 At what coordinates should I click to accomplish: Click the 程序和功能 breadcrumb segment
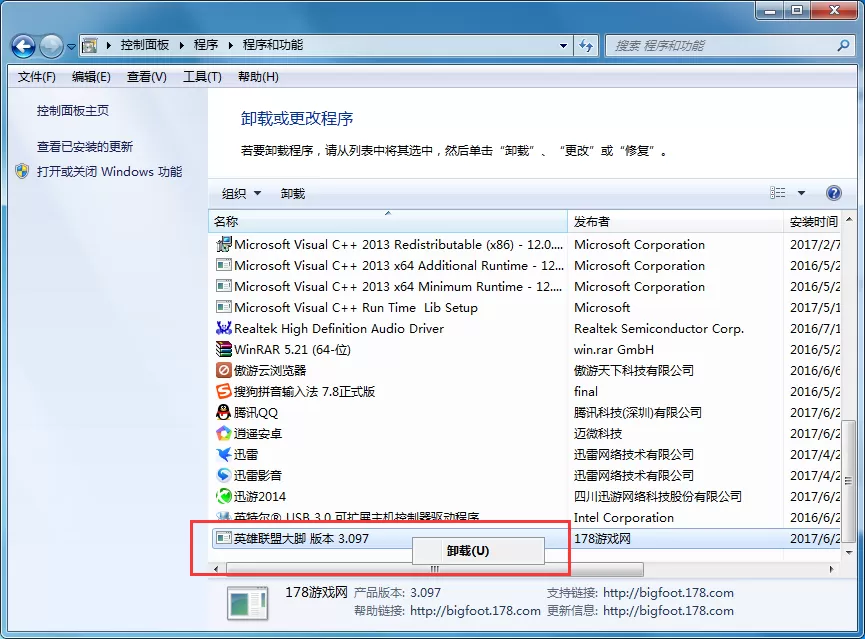click(x=273, y=45)
